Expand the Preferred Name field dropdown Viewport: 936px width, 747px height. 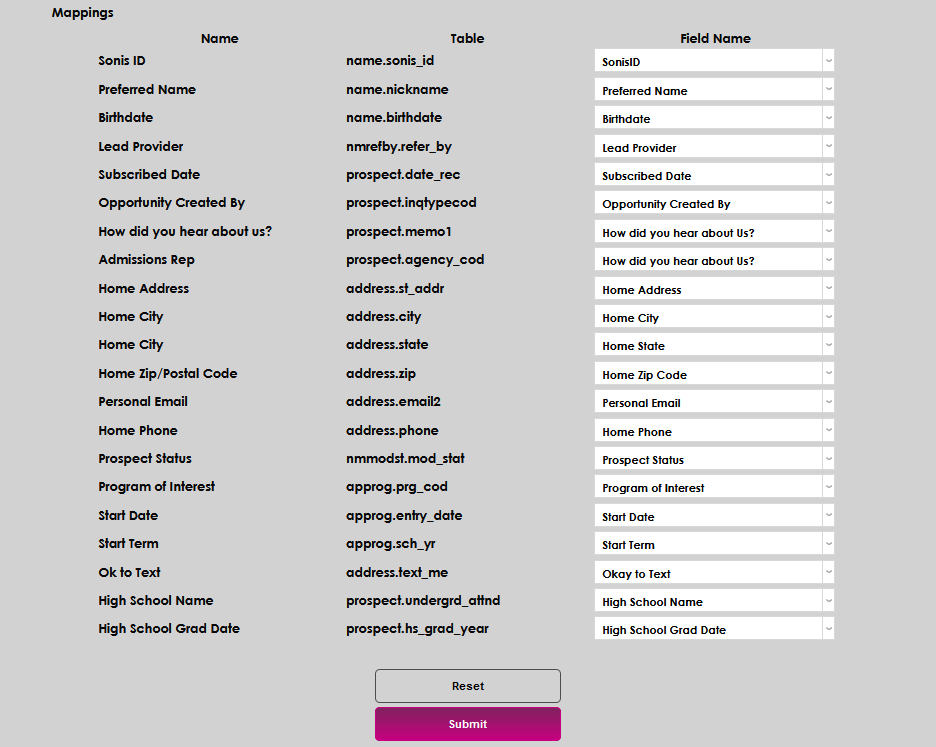pos(714,90)
